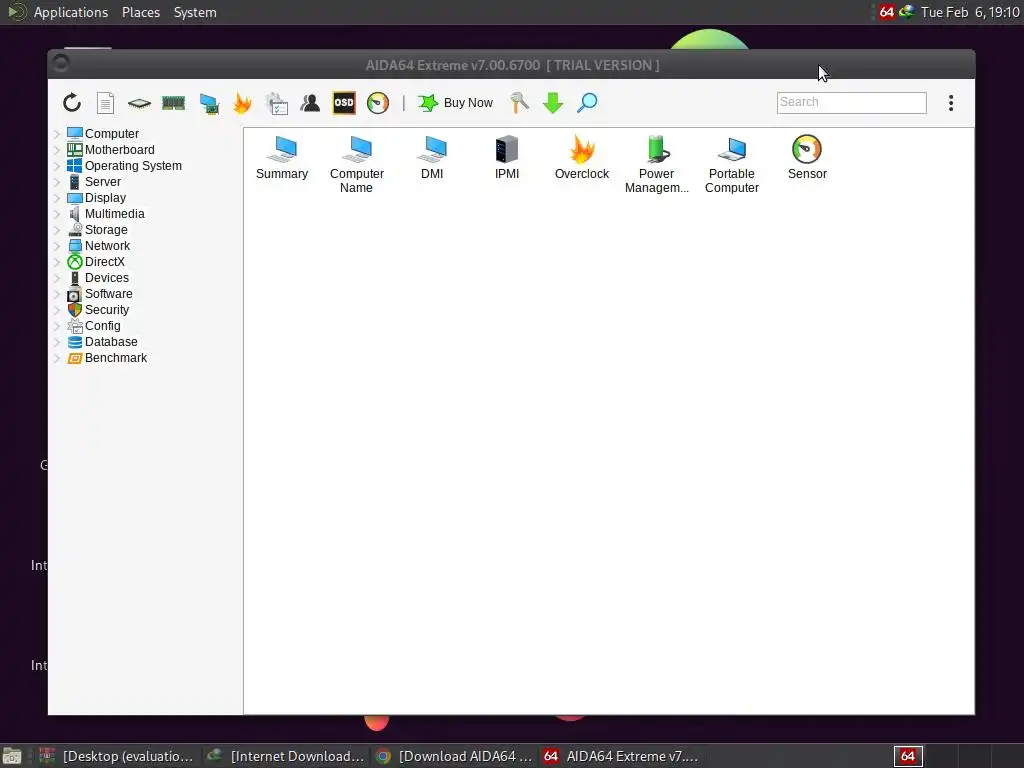The height and width of the screenshot is (768, 1024).
Task: Open the Power Management page icon
Action: coord(656,164)
